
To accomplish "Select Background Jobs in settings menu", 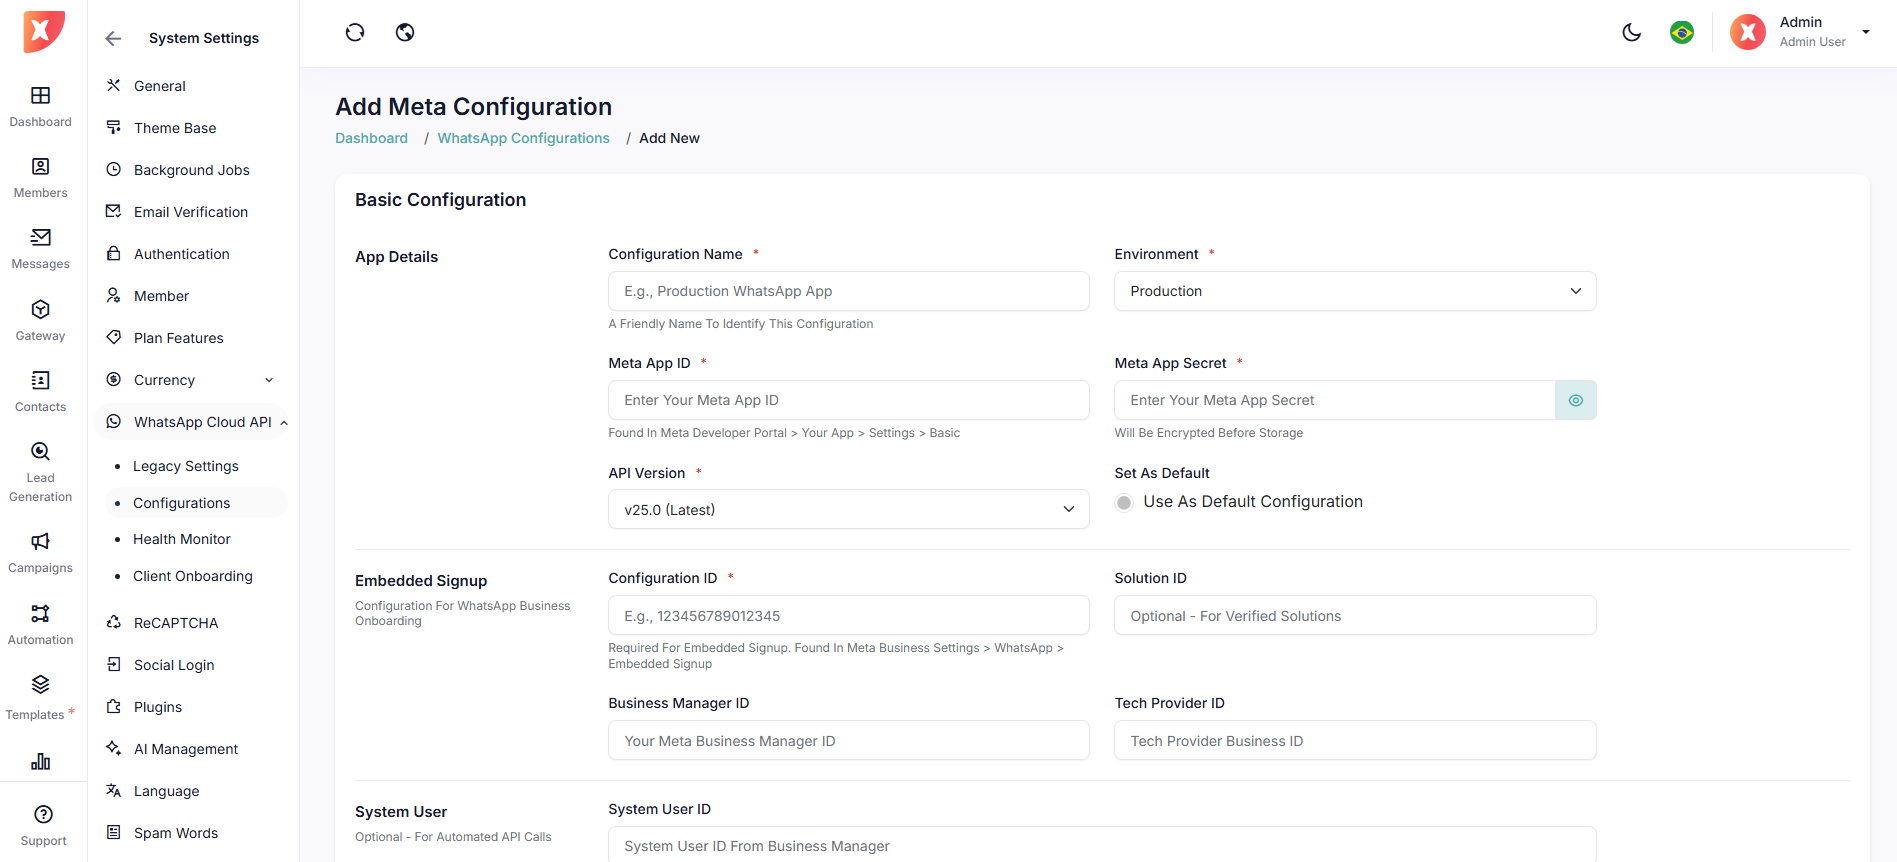I will [x=191, y=170].
